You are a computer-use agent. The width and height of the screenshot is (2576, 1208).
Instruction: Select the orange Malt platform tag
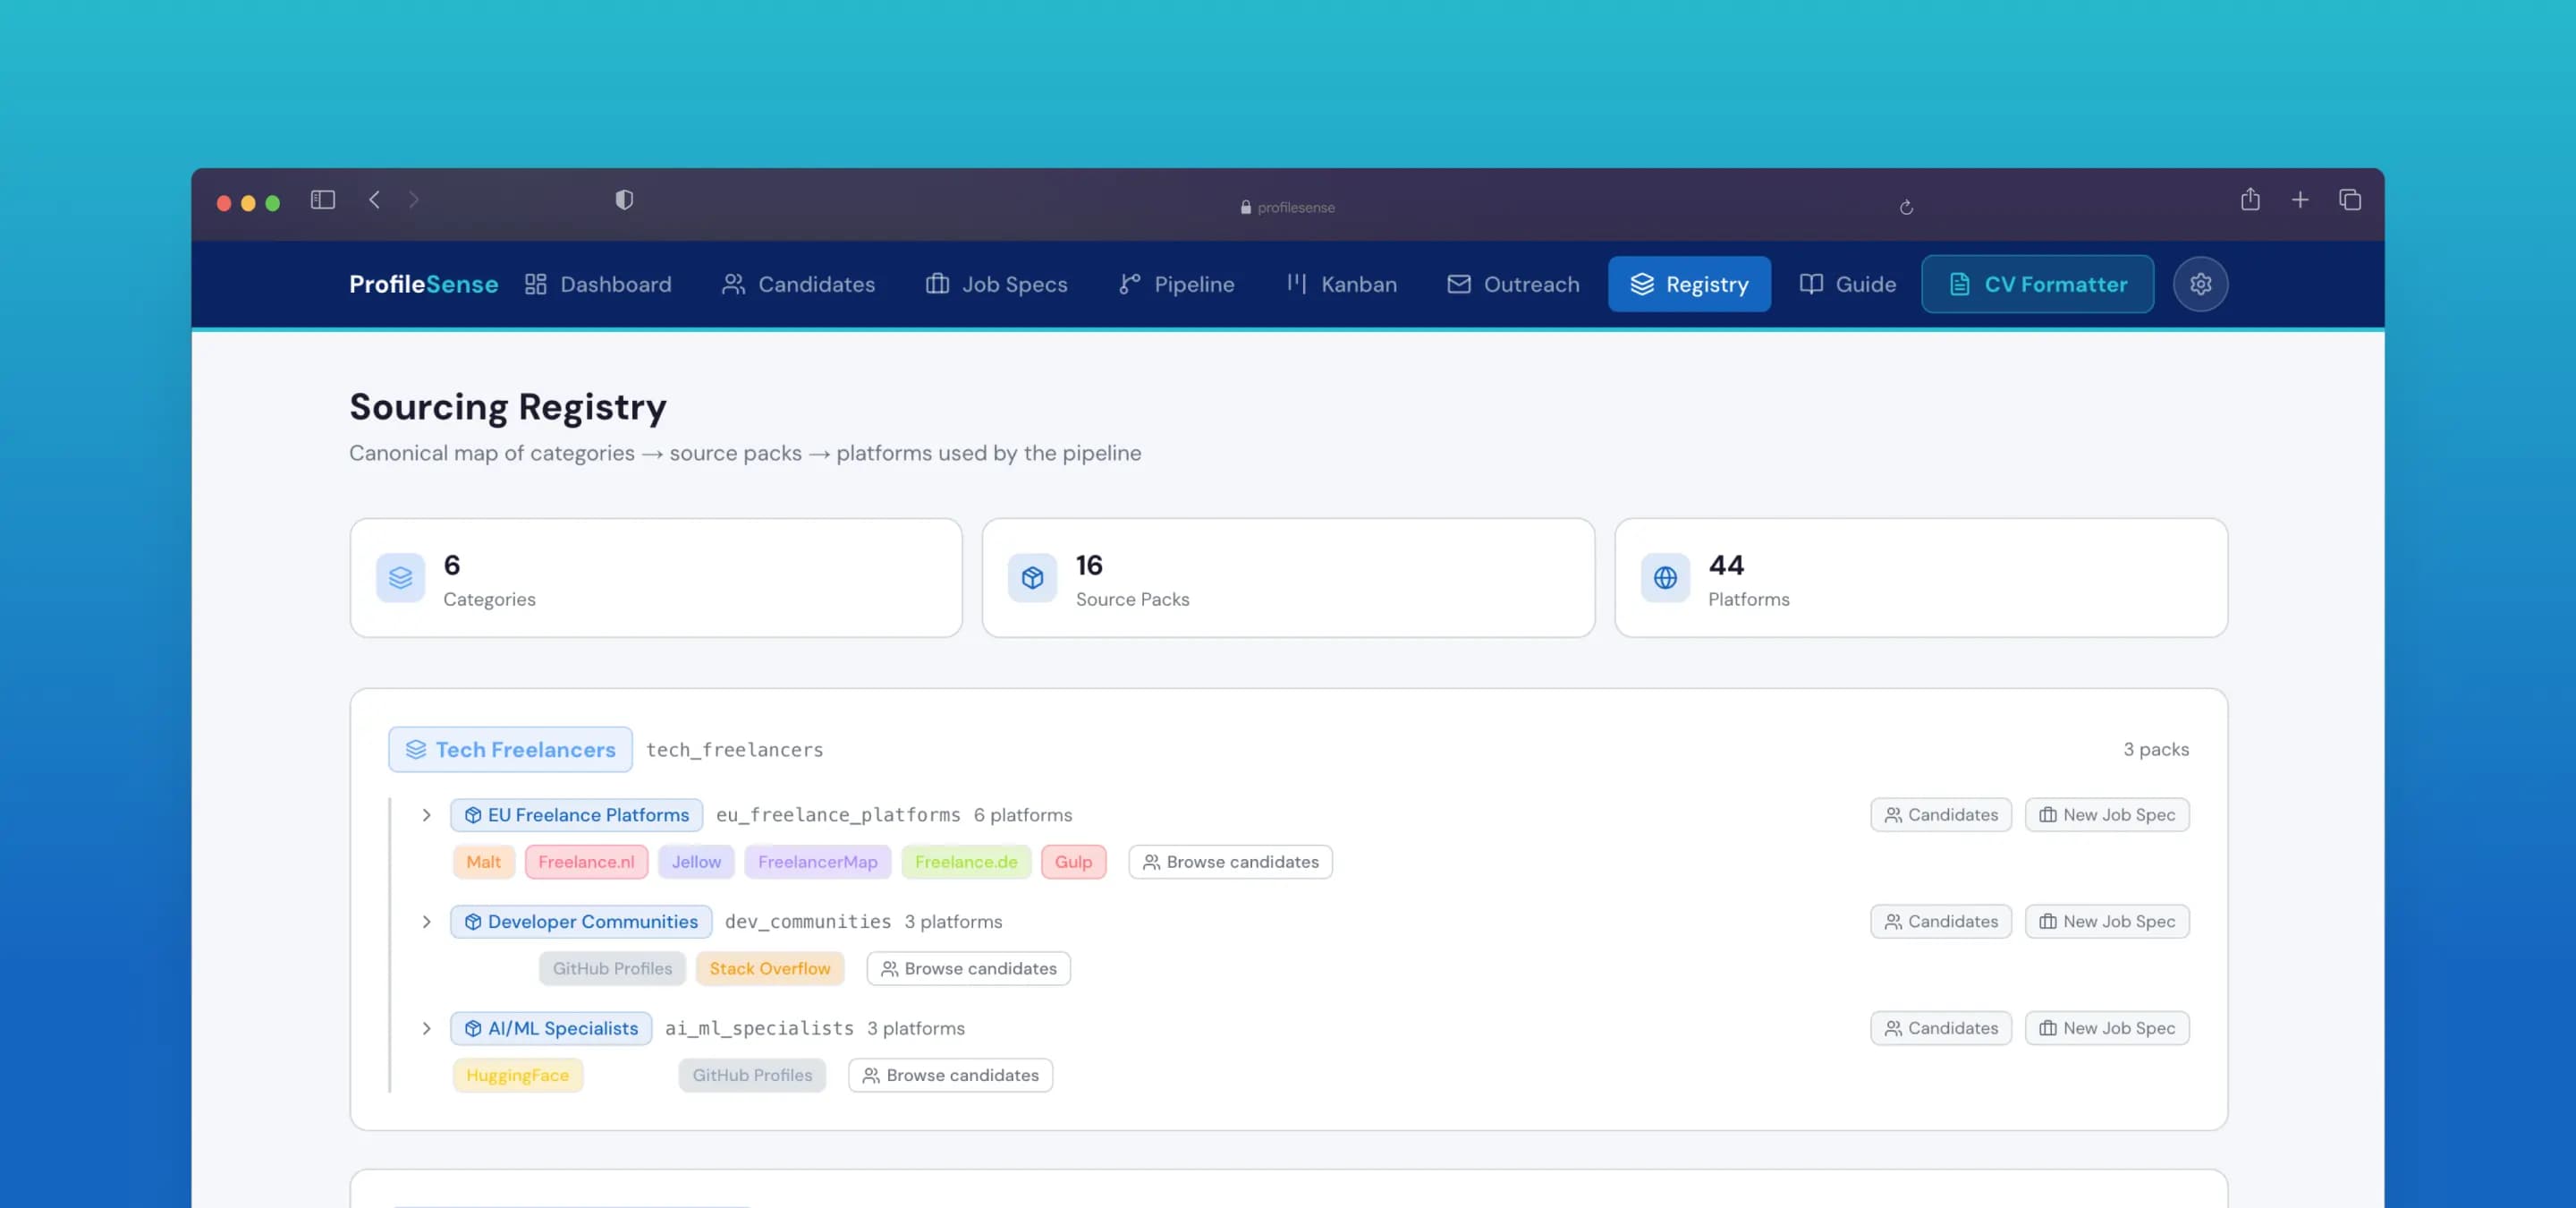[483, 862]
